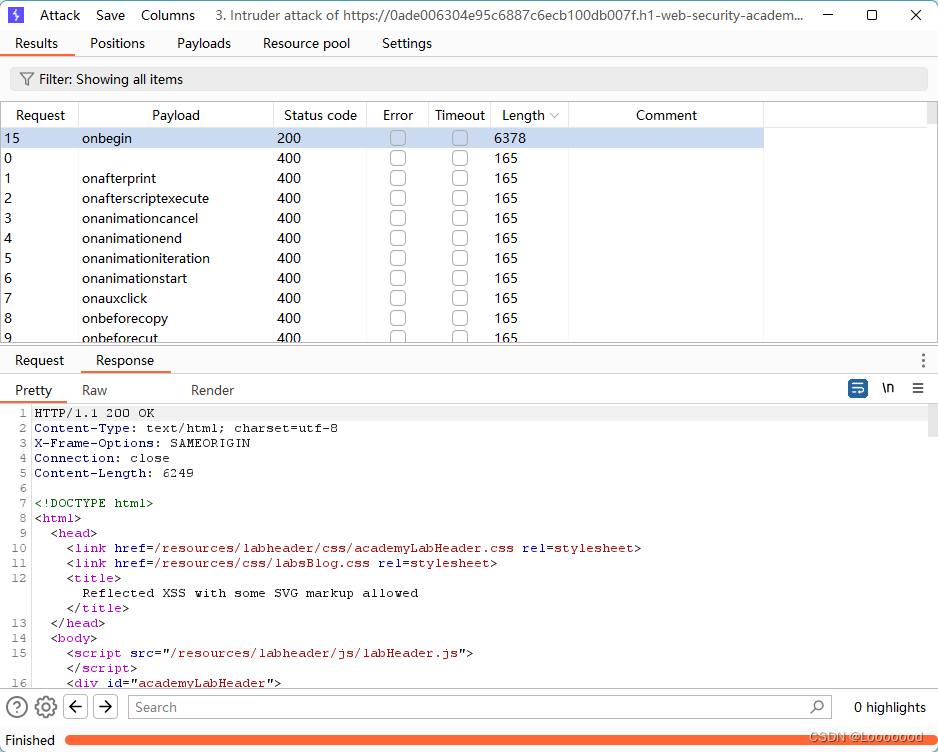This screenshot has width=938, height=752.
Task: Click the Burp Intruder lightning icon
Action: tap(16, 15)
